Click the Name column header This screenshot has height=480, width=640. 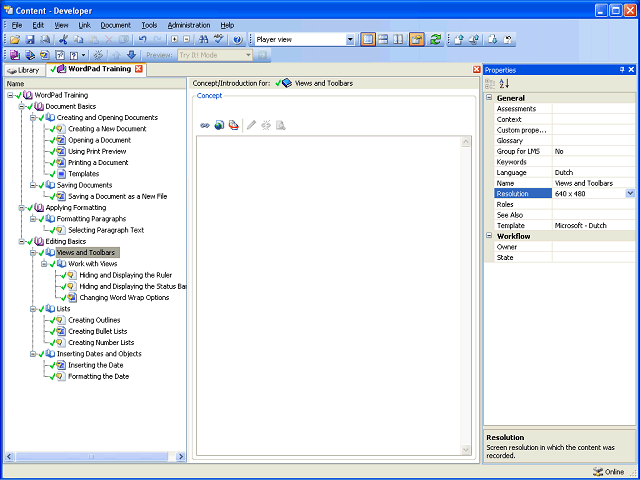pos(95,83)
